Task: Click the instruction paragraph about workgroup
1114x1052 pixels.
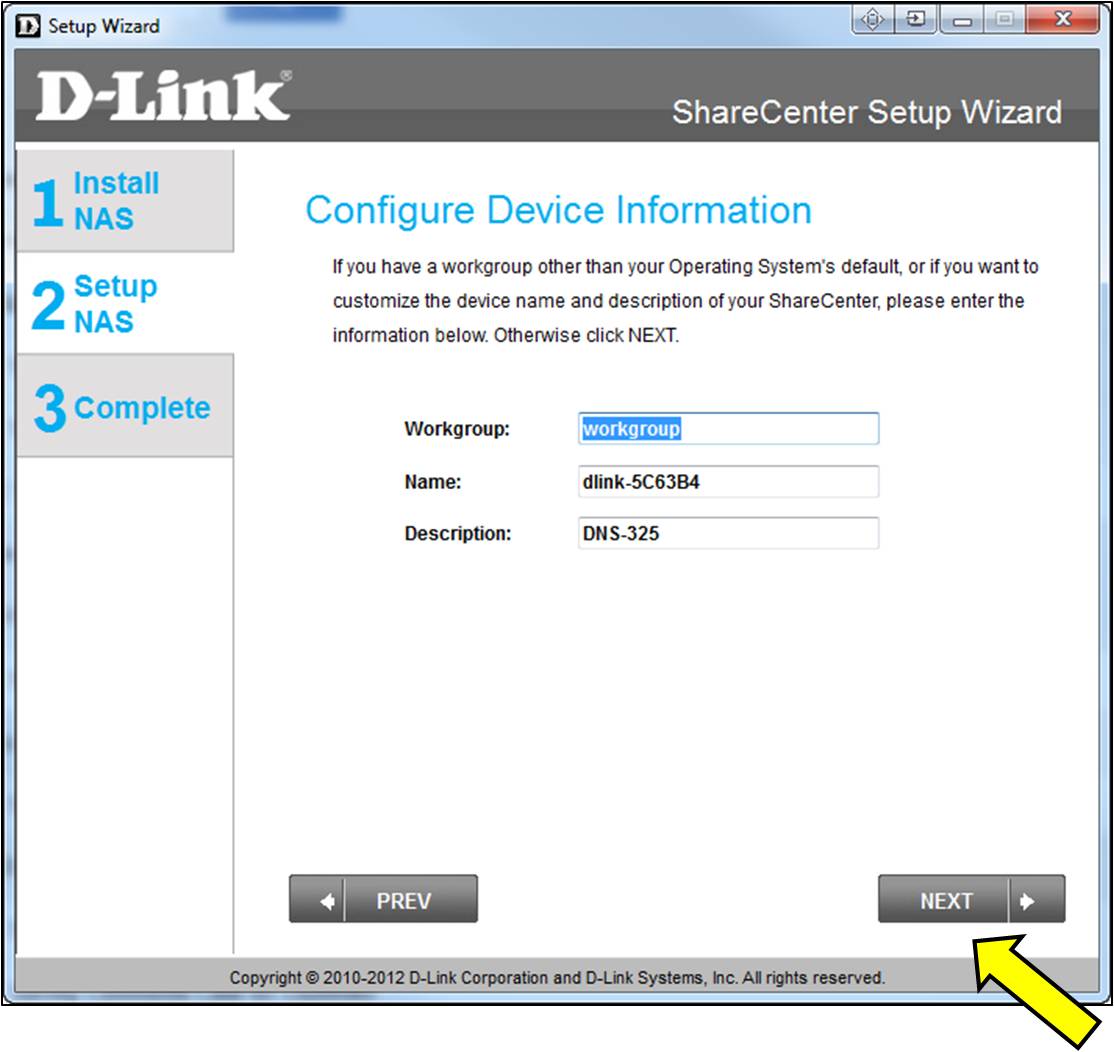Action: [x=686, y=301]
